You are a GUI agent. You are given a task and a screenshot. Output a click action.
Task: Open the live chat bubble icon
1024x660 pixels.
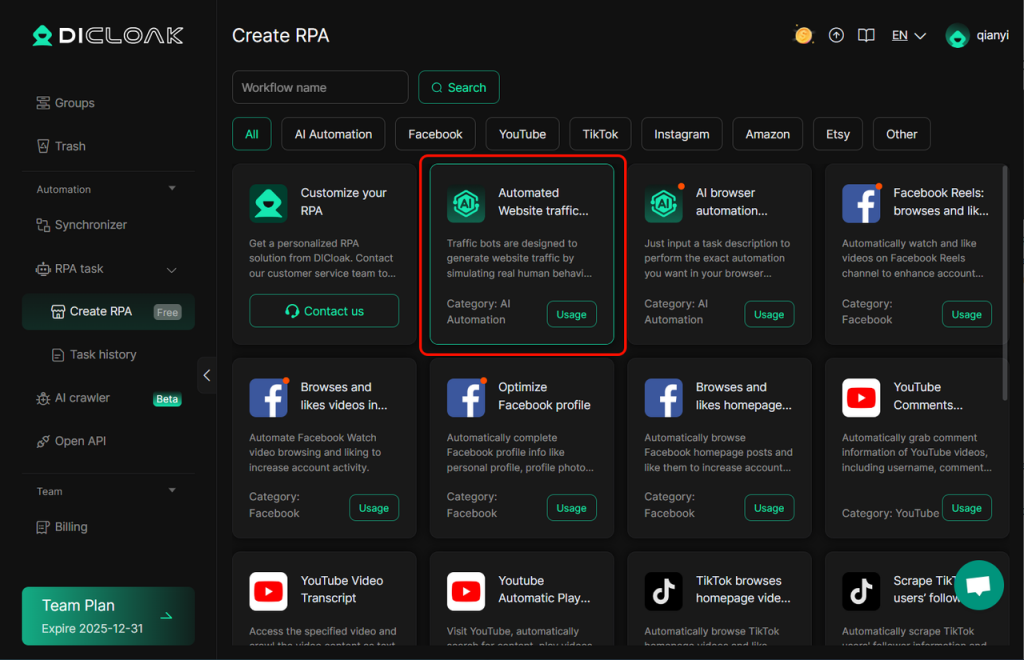978,585
